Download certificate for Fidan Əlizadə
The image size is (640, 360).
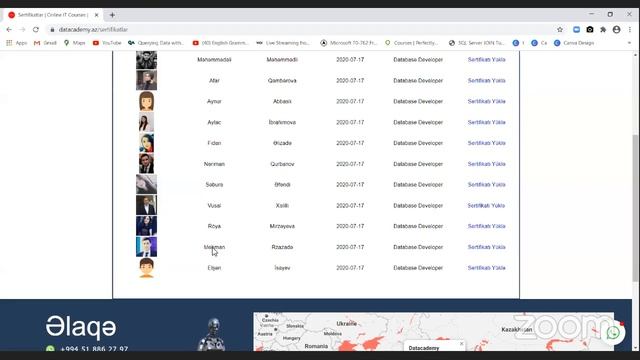pos(487,143)
